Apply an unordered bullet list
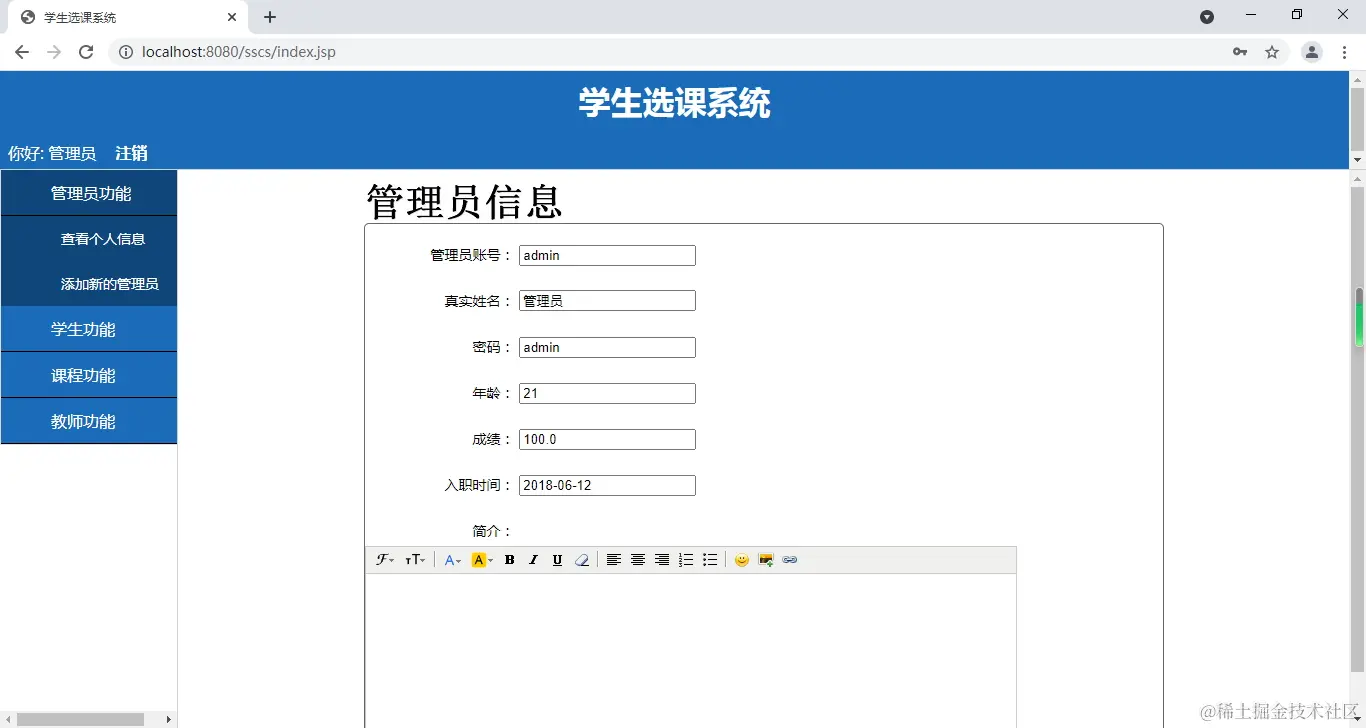This screenshot has height=728, width=1366. click(x=710, y=559)
